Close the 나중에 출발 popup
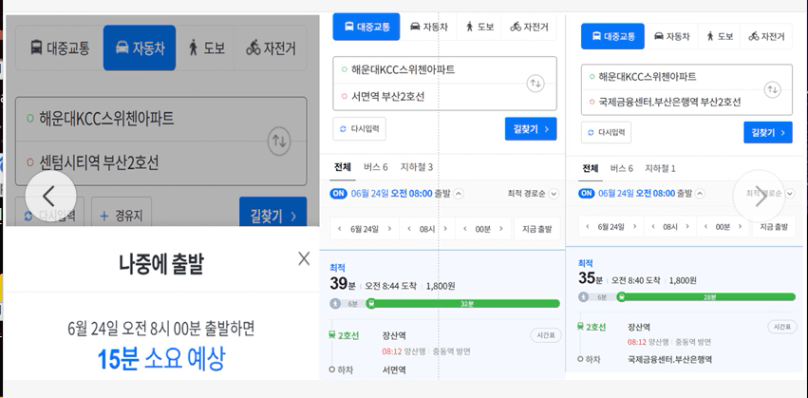Screen dimensions: 808x398 pyautogui.click(x=304, y=259)
